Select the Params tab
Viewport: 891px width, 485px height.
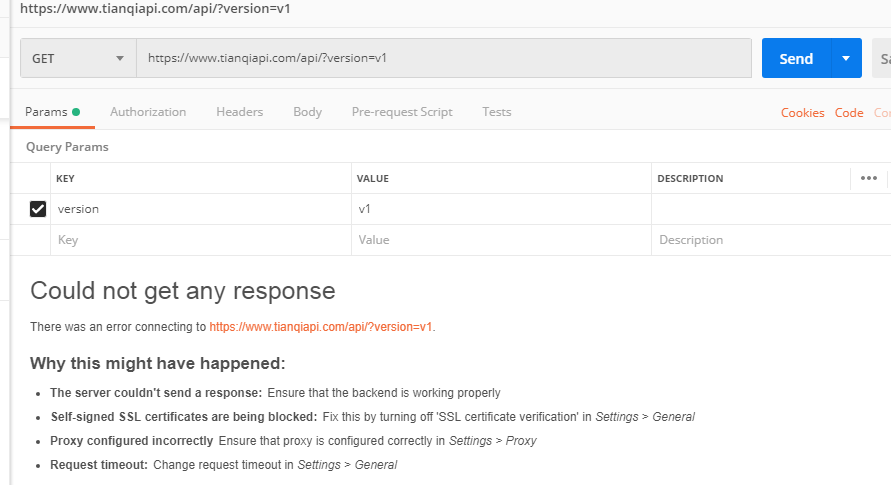point(46,112)
